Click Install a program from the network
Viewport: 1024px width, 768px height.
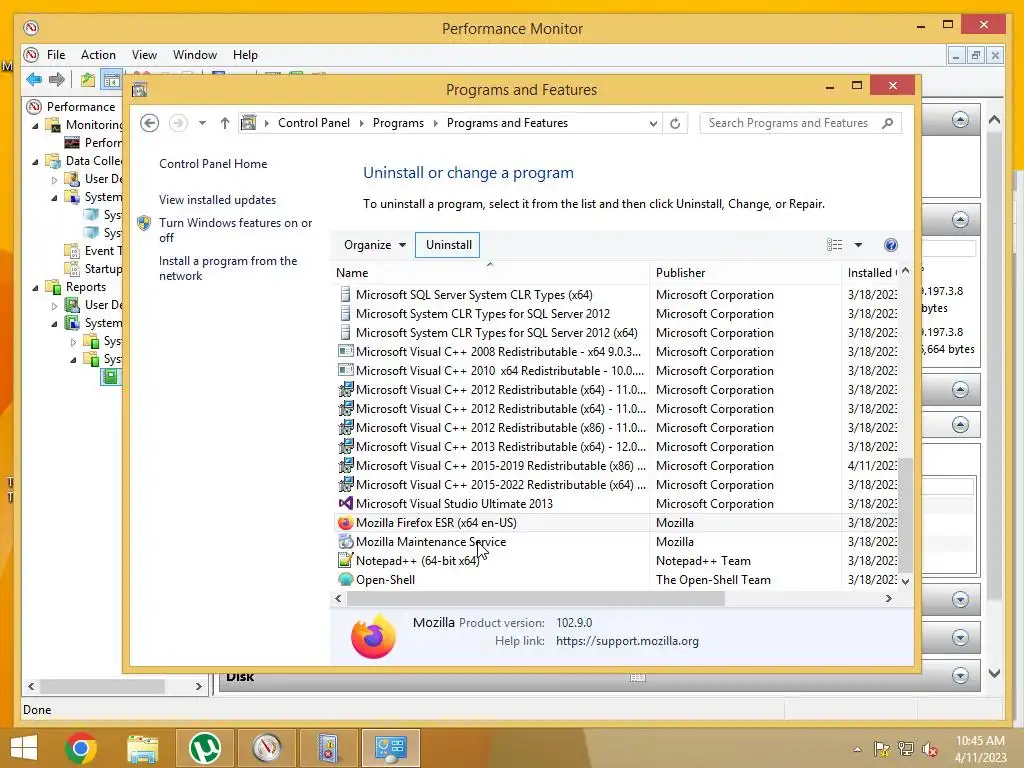(x=228, y=268)
